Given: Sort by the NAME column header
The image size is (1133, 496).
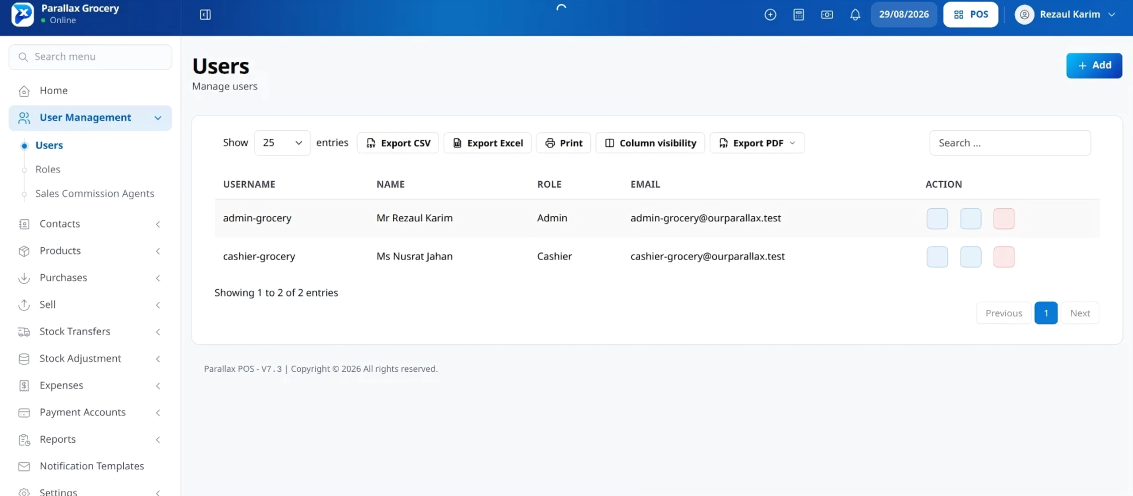Looking at the screenshot, I should (x=390, y=184).
